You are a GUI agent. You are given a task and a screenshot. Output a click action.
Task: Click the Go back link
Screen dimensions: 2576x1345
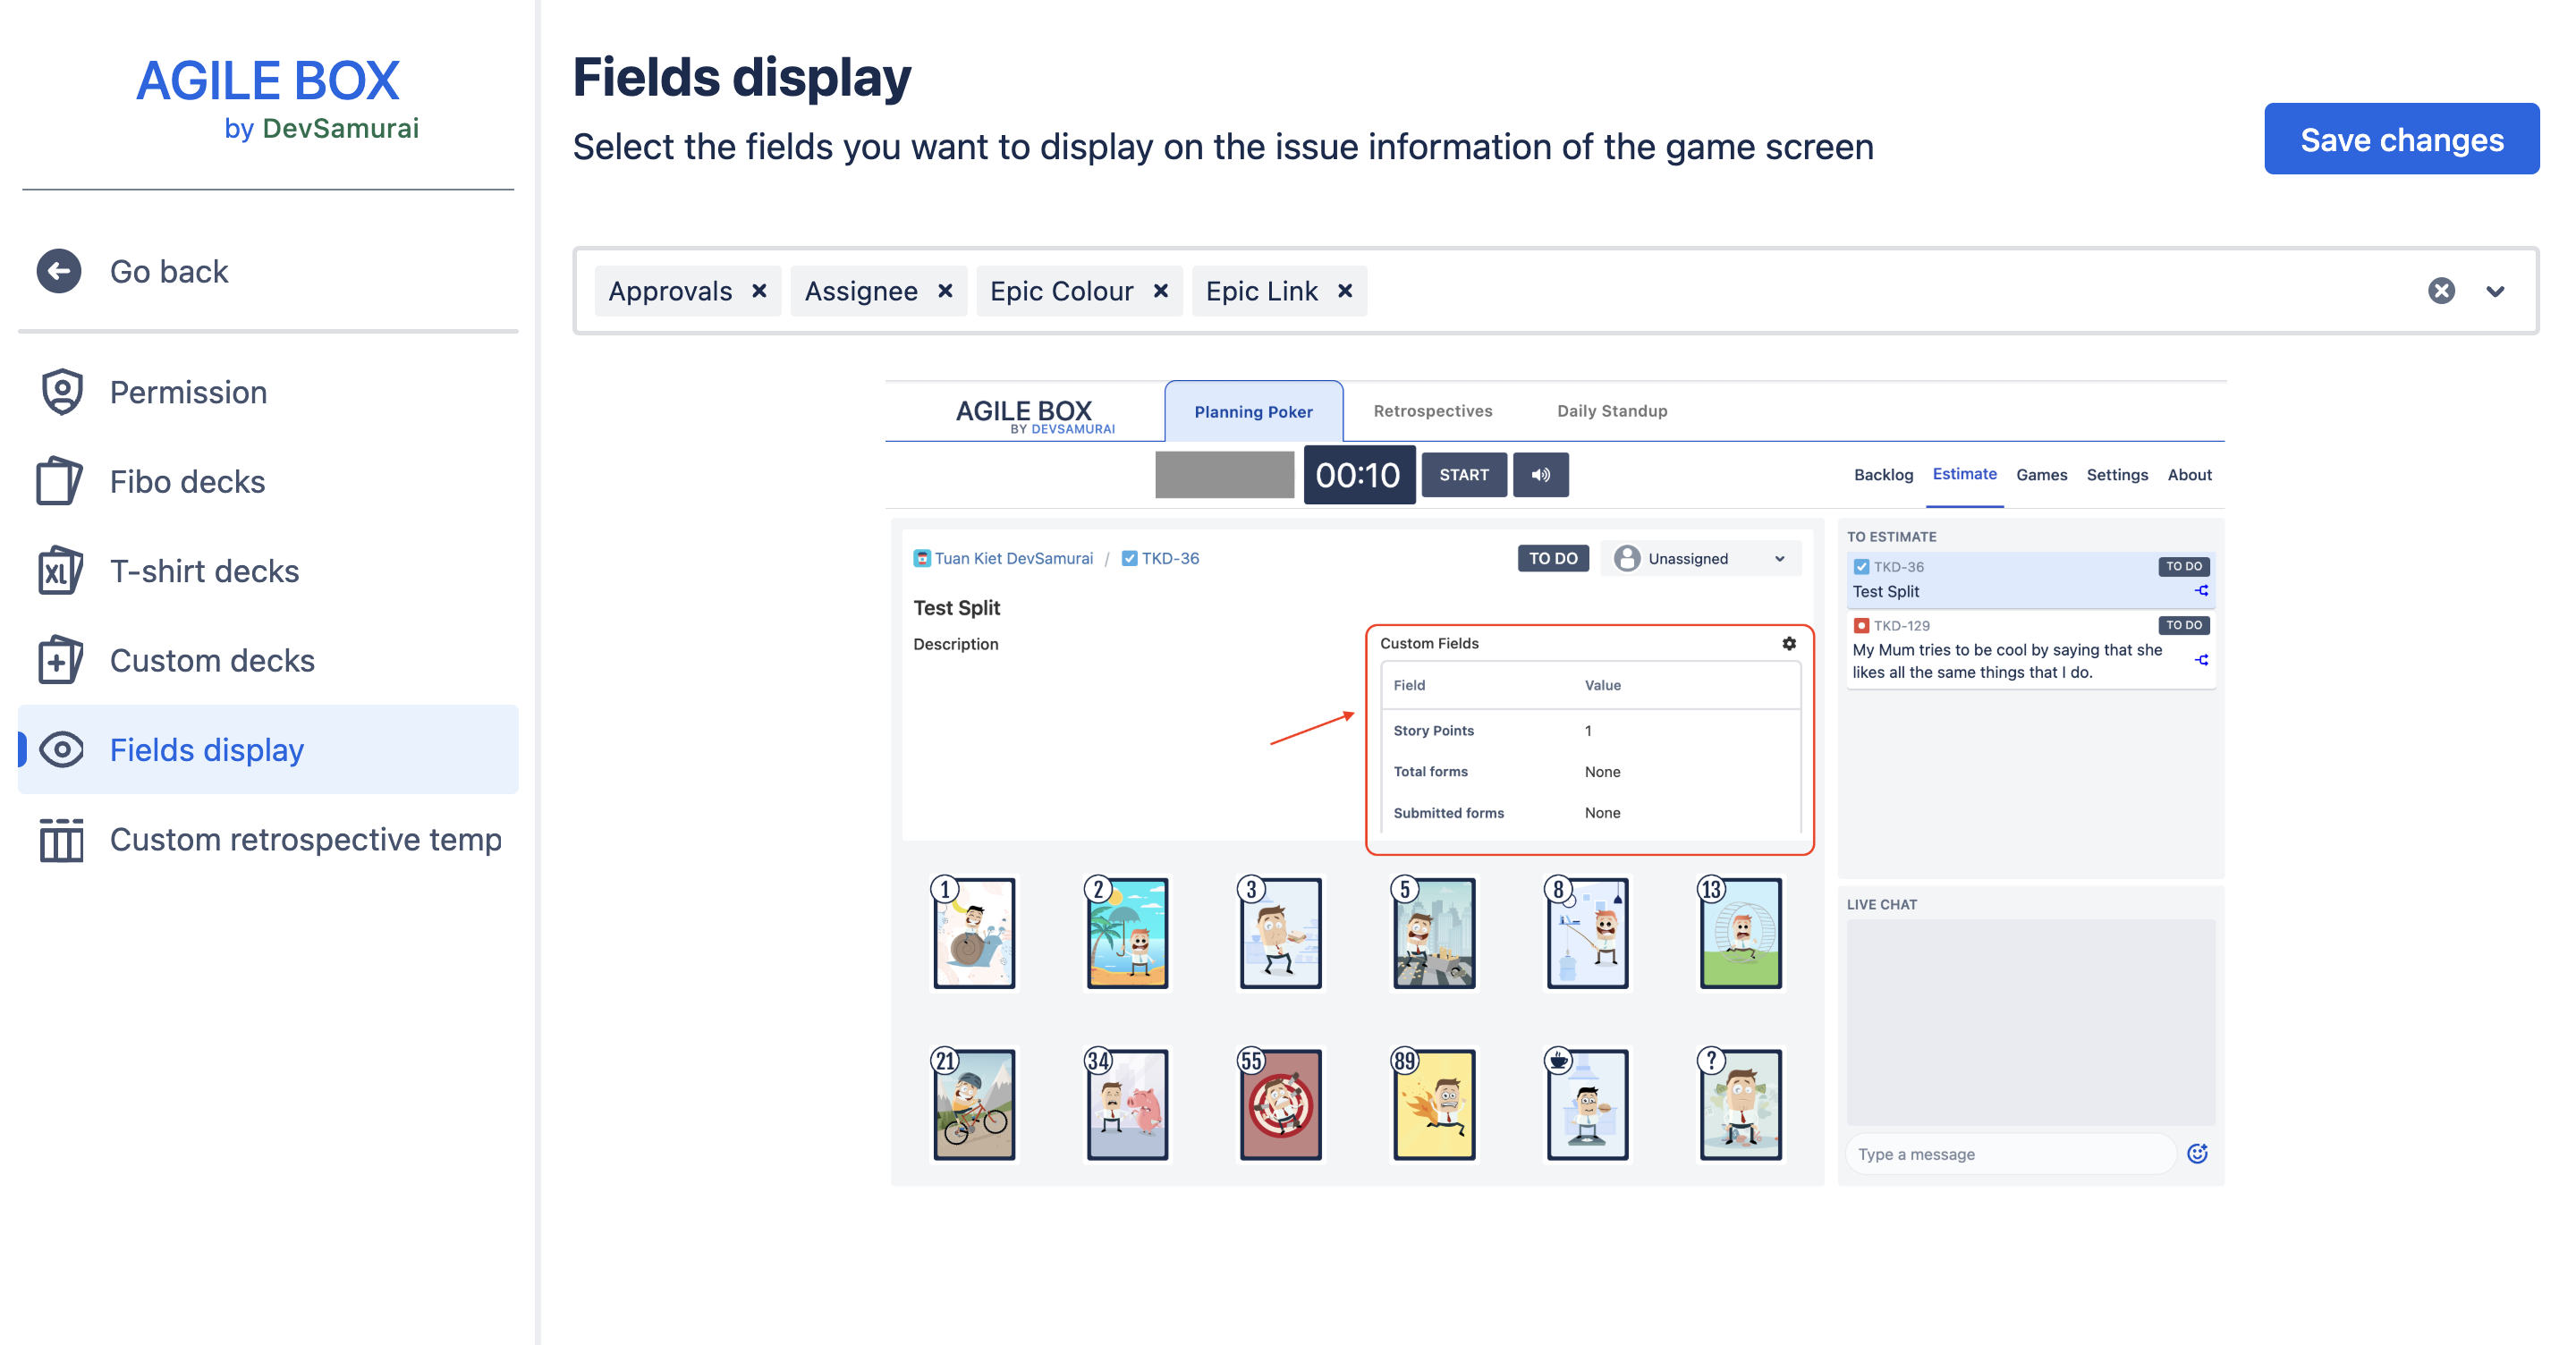click(x=169, y=271)
